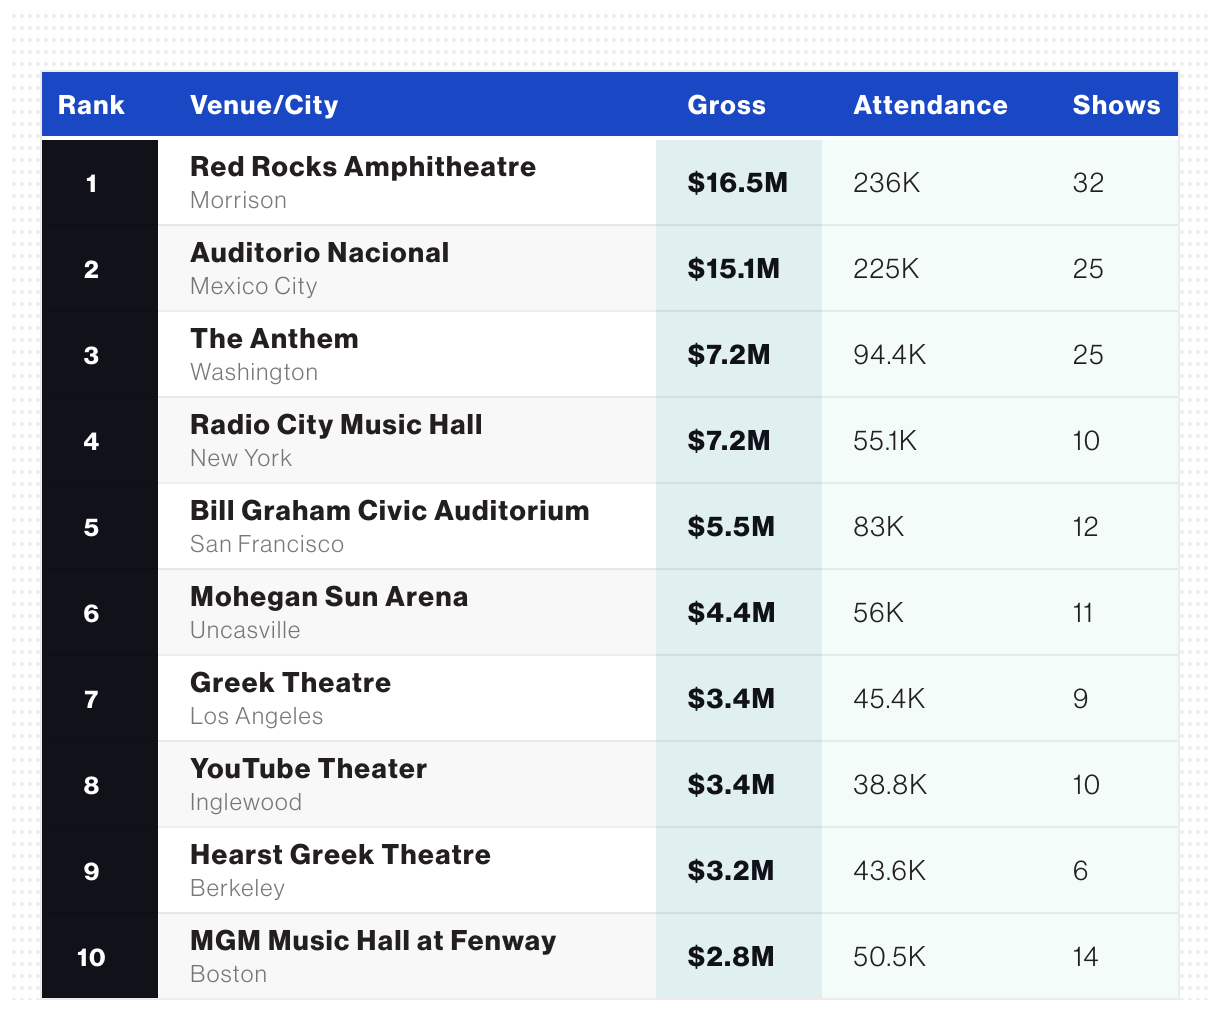
Task: Click the Shows column header
Action: [x=1116, y=105]
